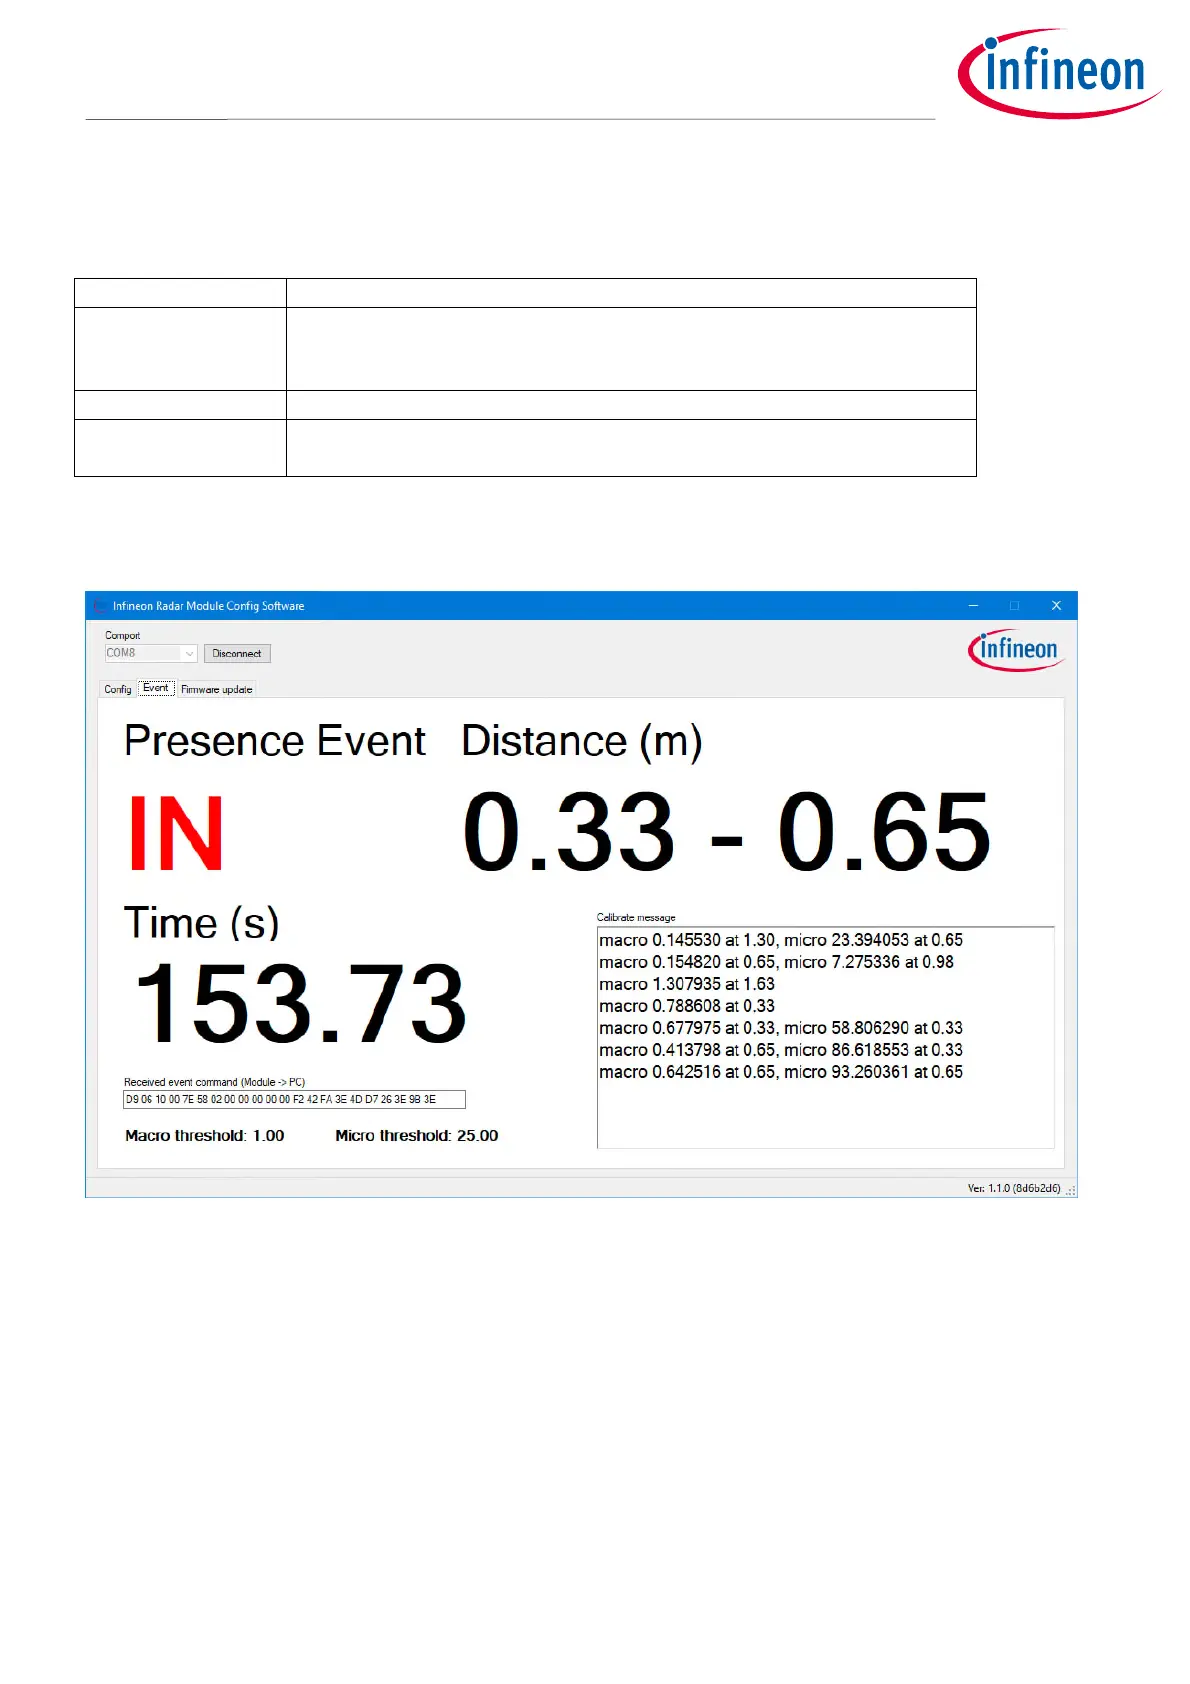Click the Infineon logo in page header

point(1060,73)
